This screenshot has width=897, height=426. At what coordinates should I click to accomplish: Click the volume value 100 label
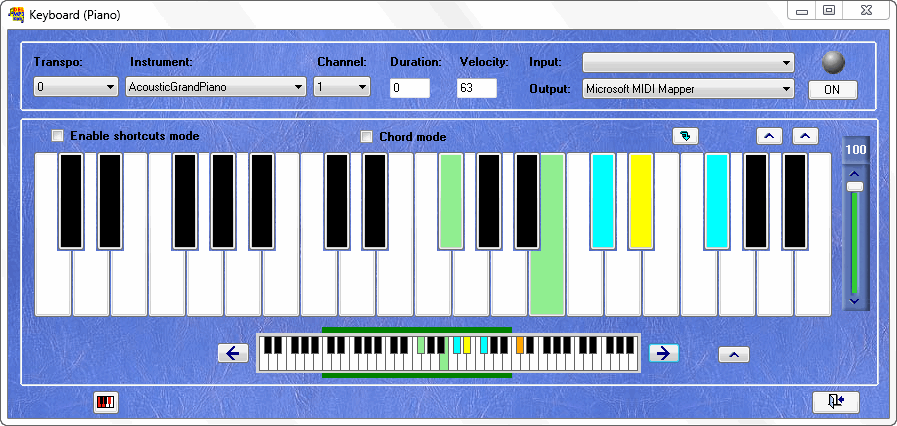[856, 150]
